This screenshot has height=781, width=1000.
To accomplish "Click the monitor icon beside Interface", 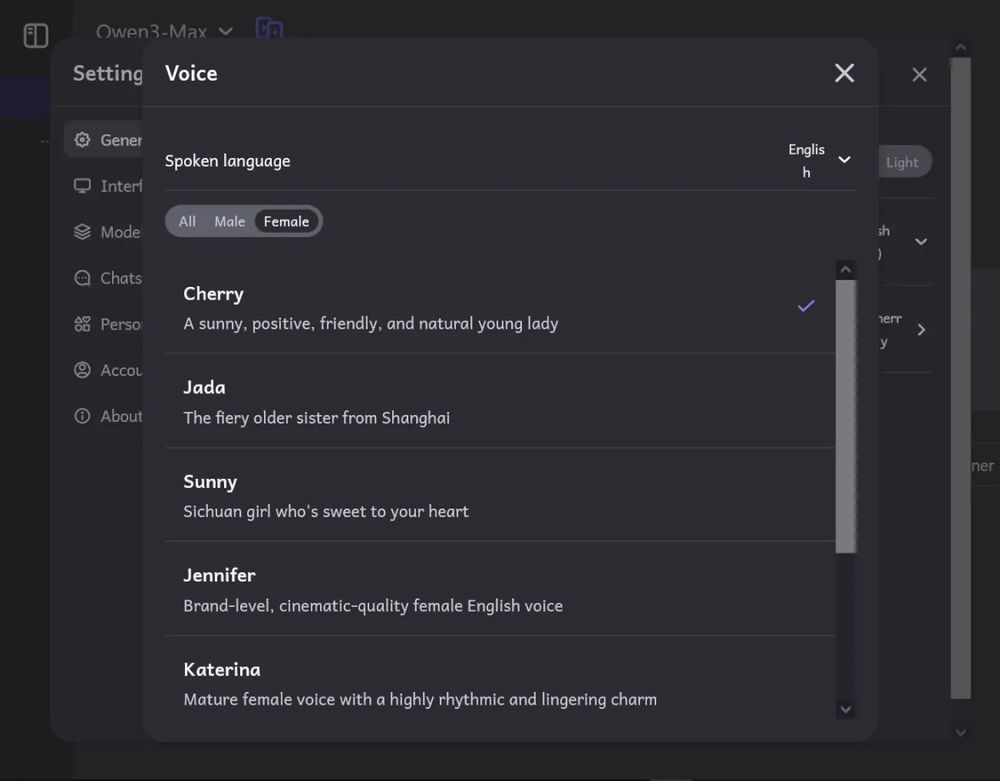I will tap(82, 186).
